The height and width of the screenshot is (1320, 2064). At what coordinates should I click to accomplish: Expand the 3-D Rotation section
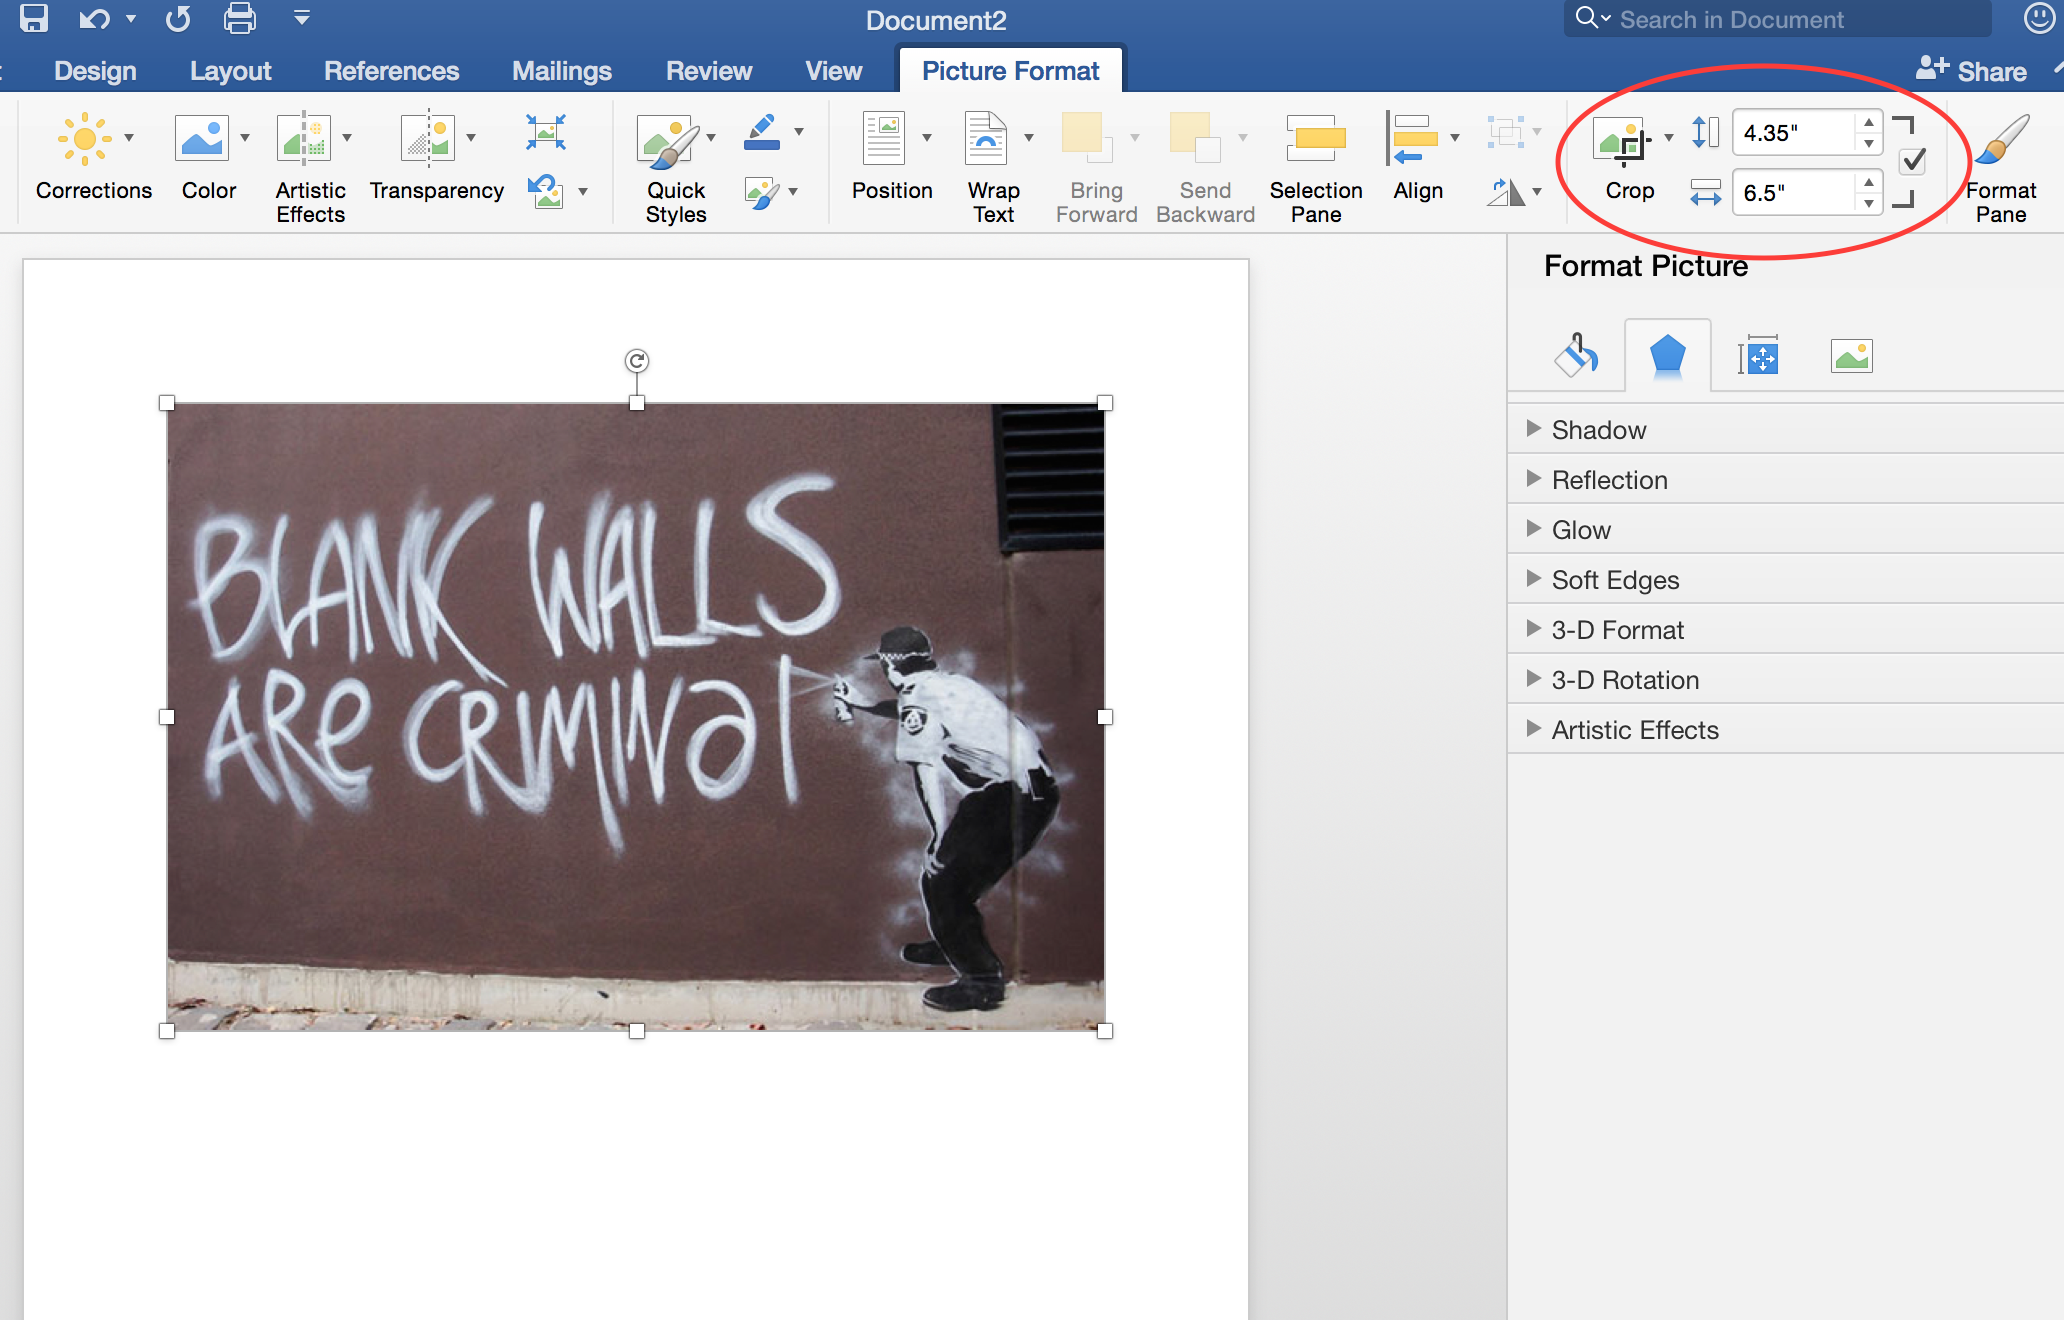[1786, 679]
